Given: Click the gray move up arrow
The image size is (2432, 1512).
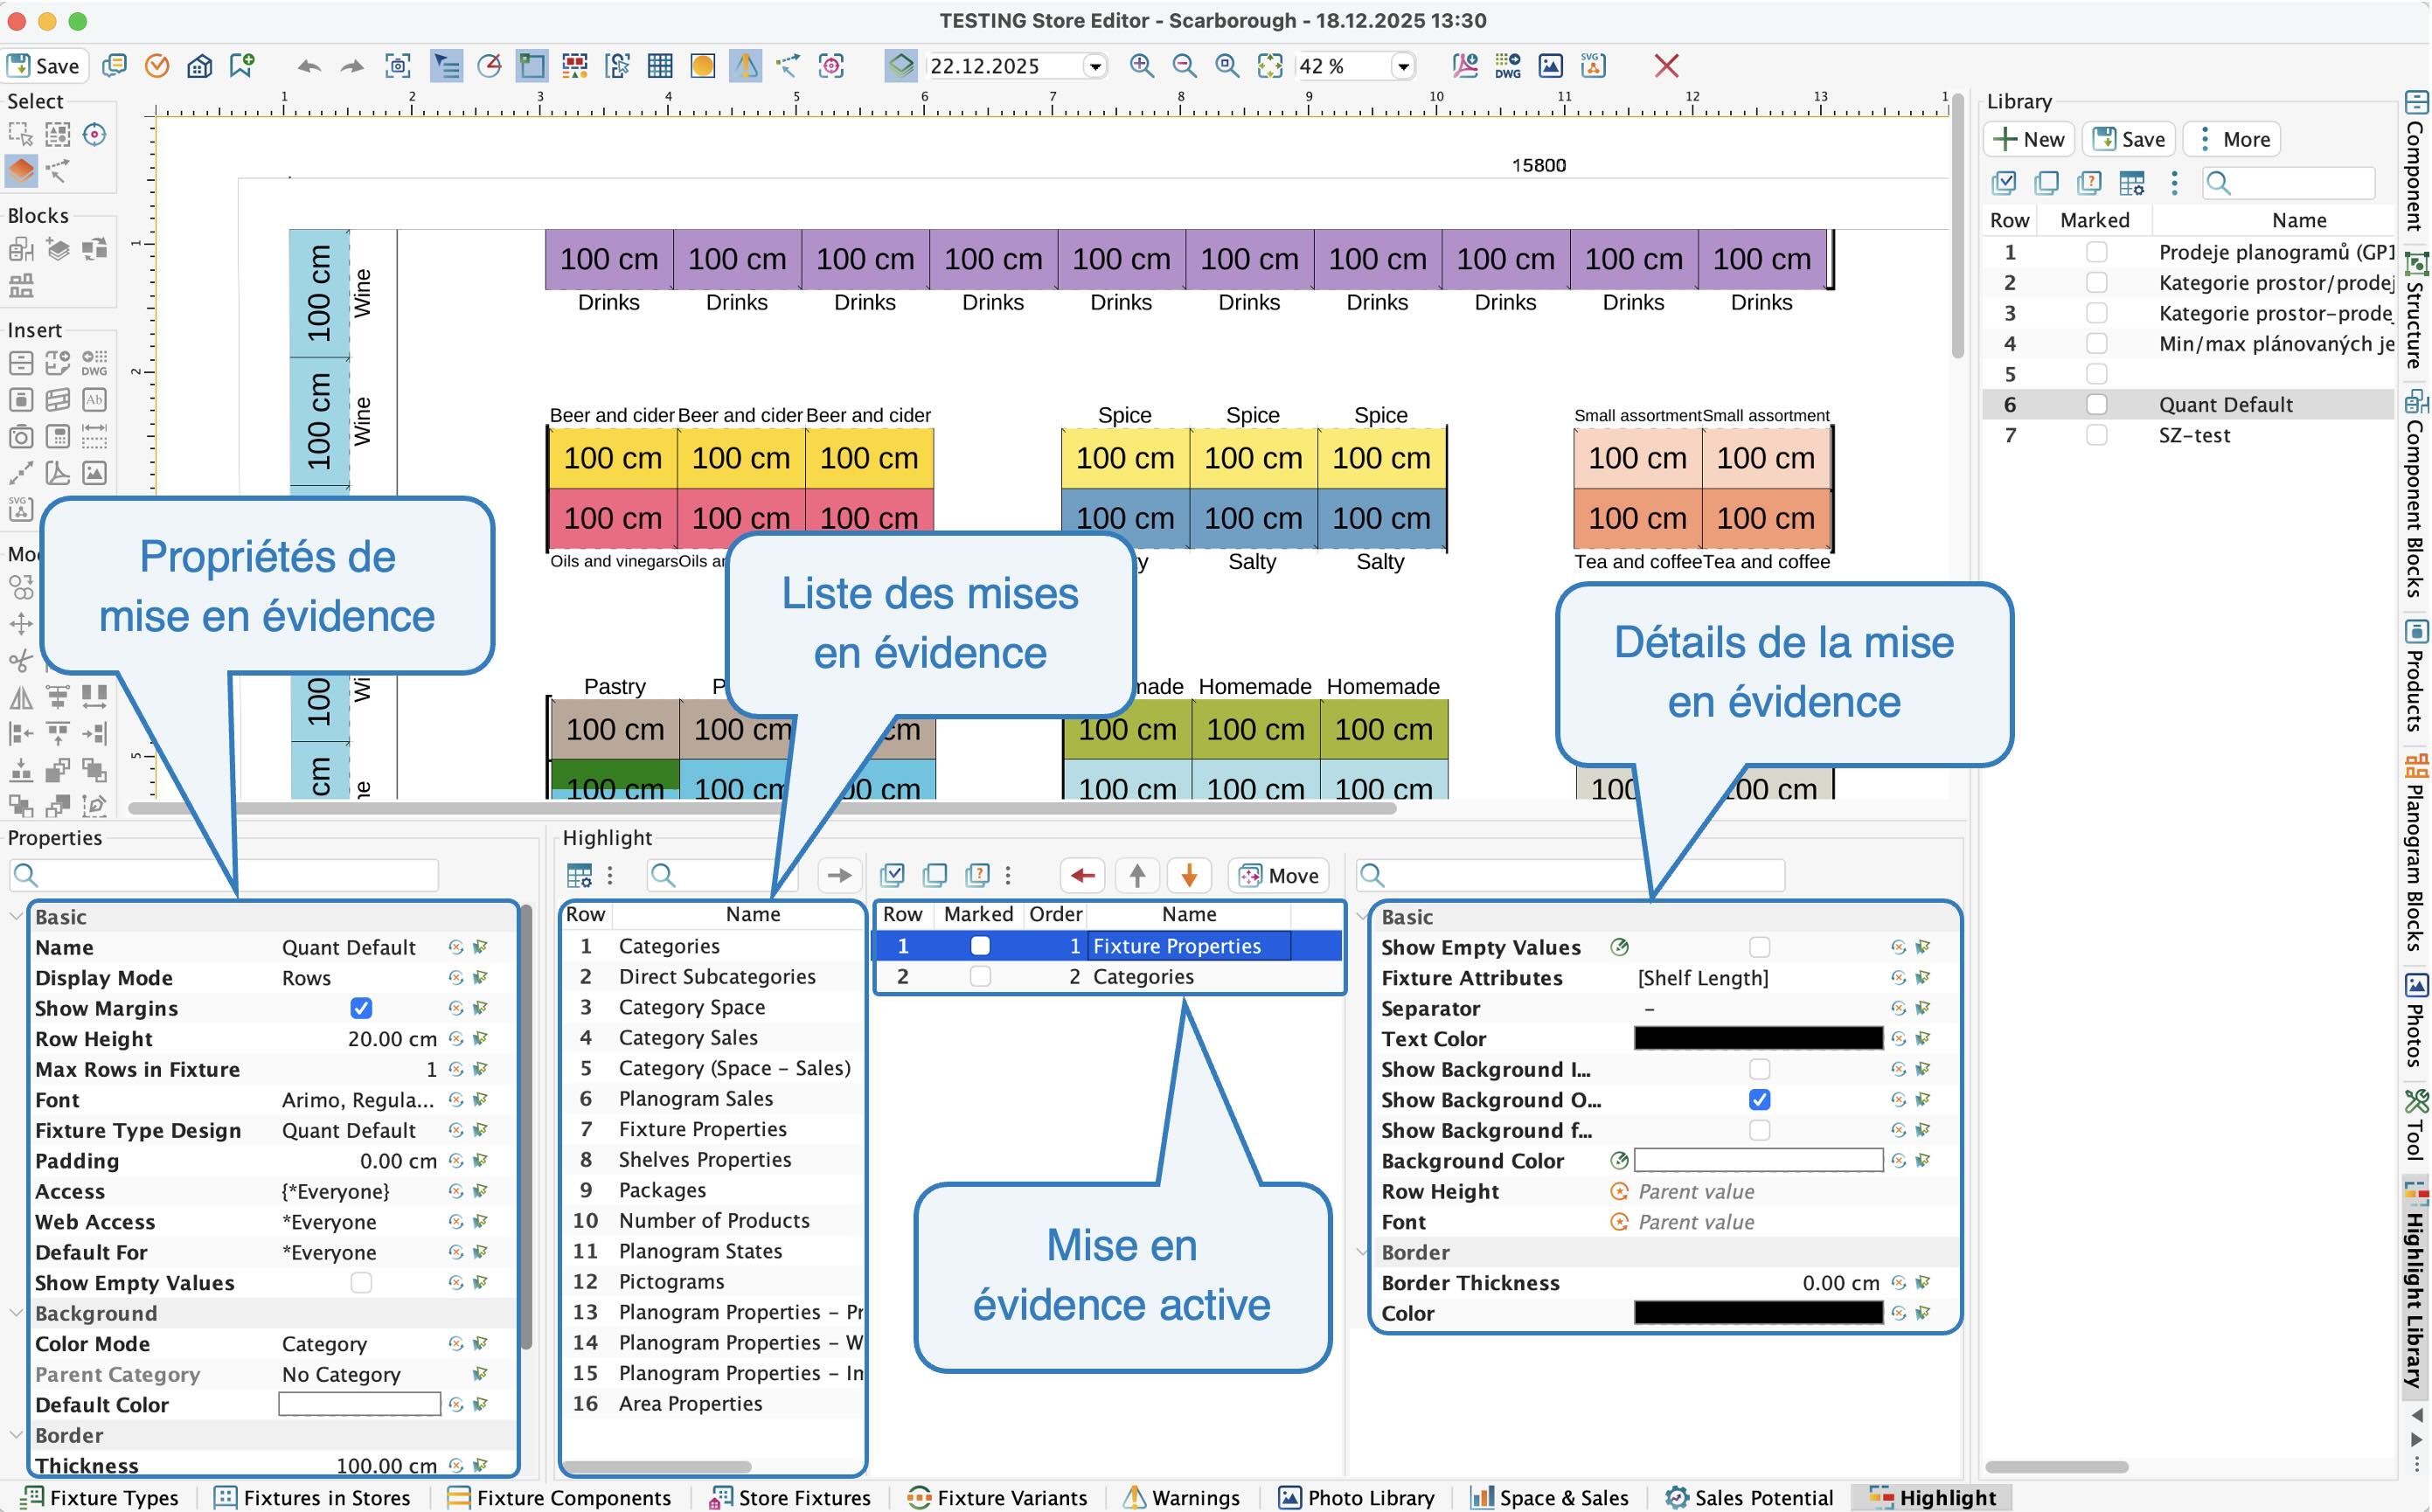Looking at the screenshot, I should coord(1137,876).
